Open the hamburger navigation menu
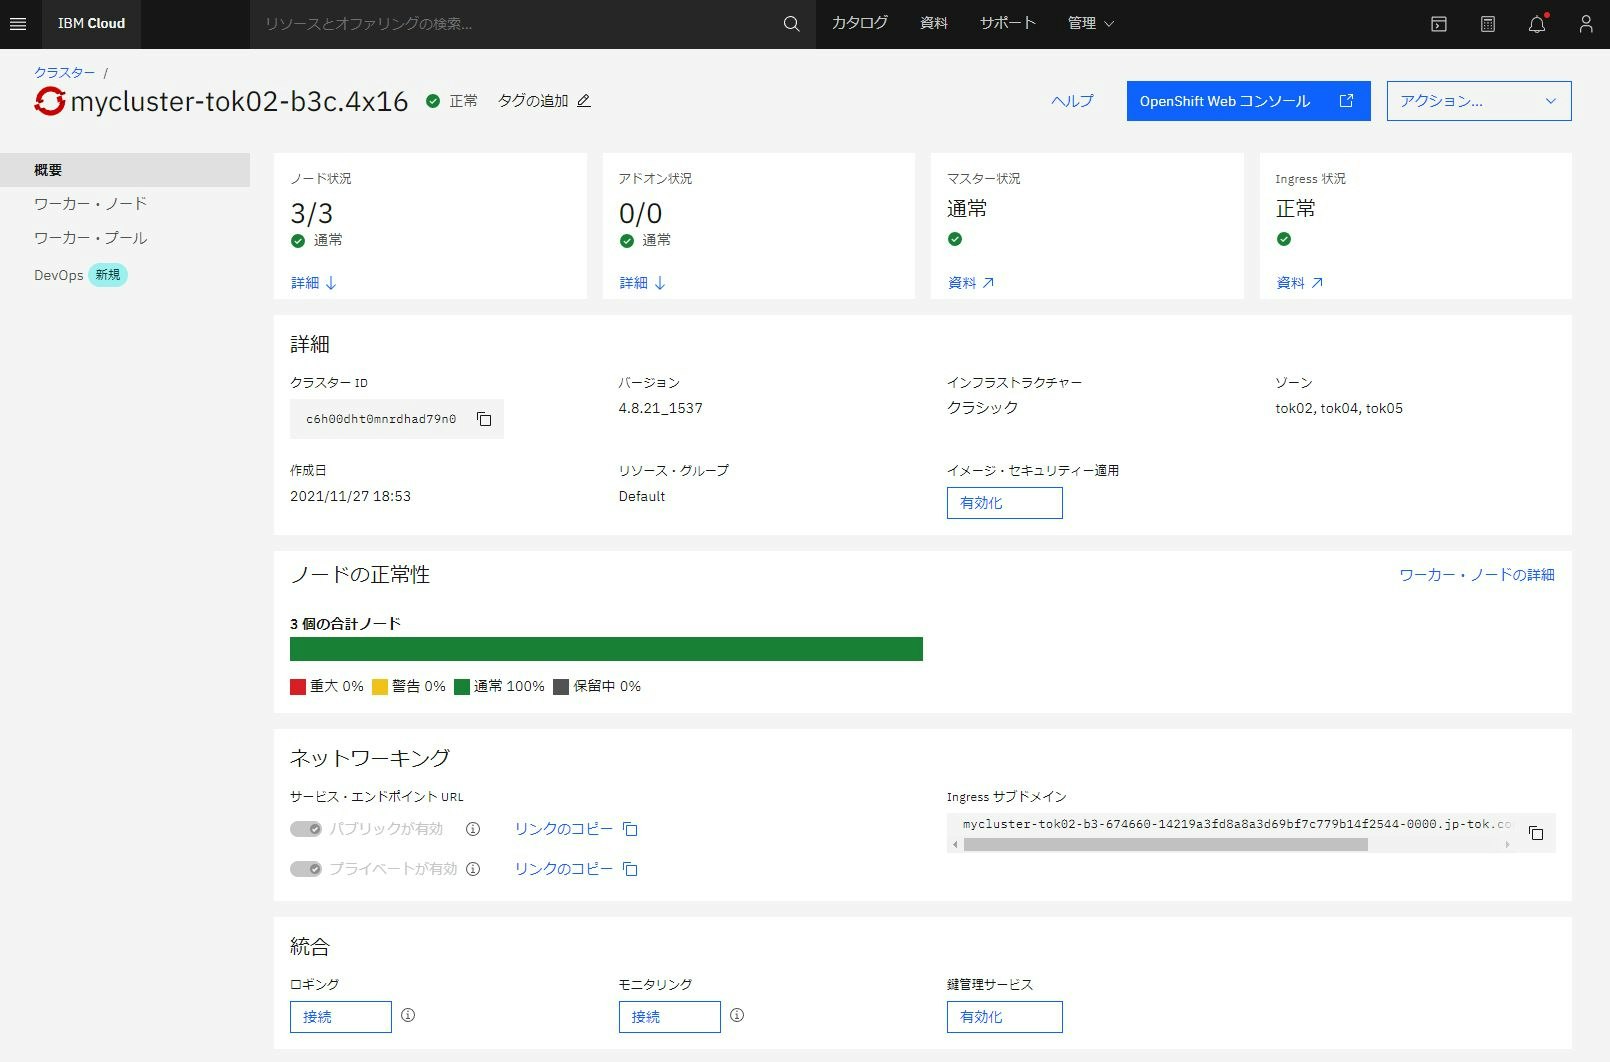This screenshot has height=1062, width=1610. coord(18,24)
